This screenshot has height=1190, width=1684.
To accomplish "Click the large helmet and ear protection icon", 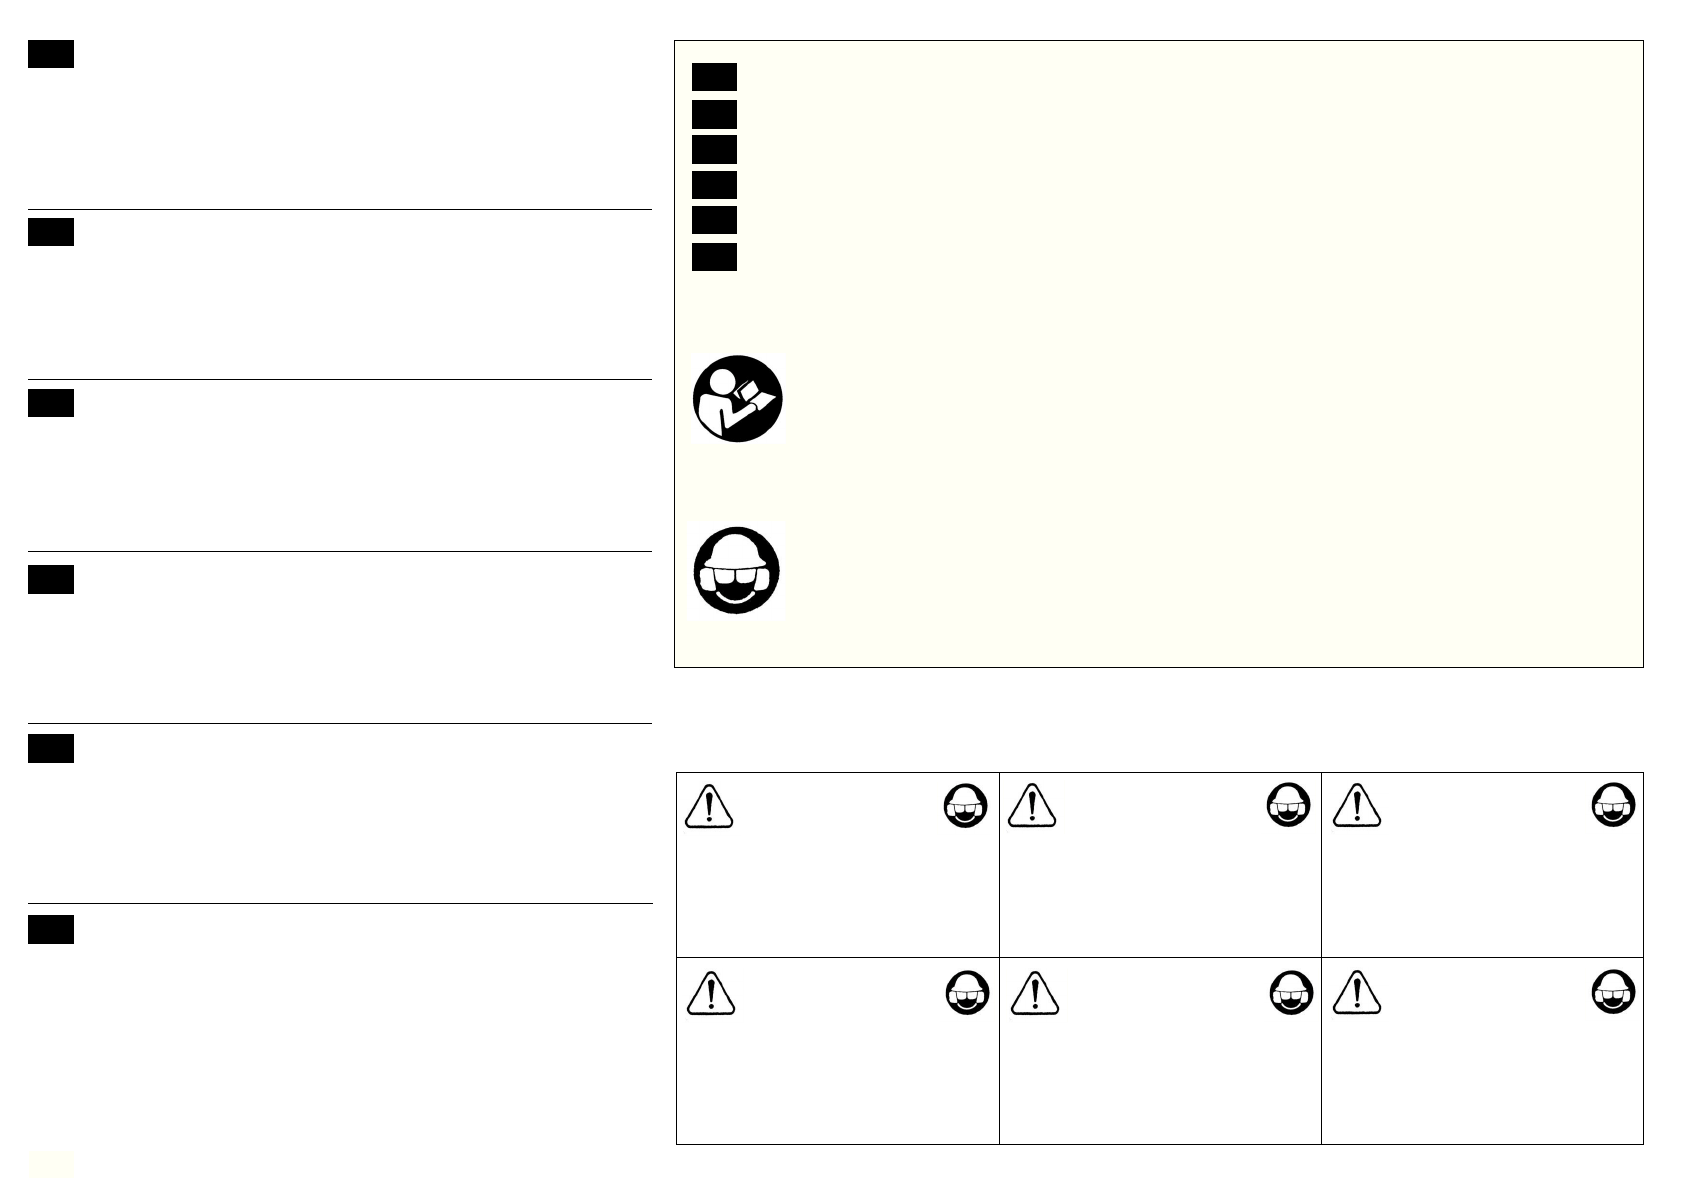I will point(738,573).
